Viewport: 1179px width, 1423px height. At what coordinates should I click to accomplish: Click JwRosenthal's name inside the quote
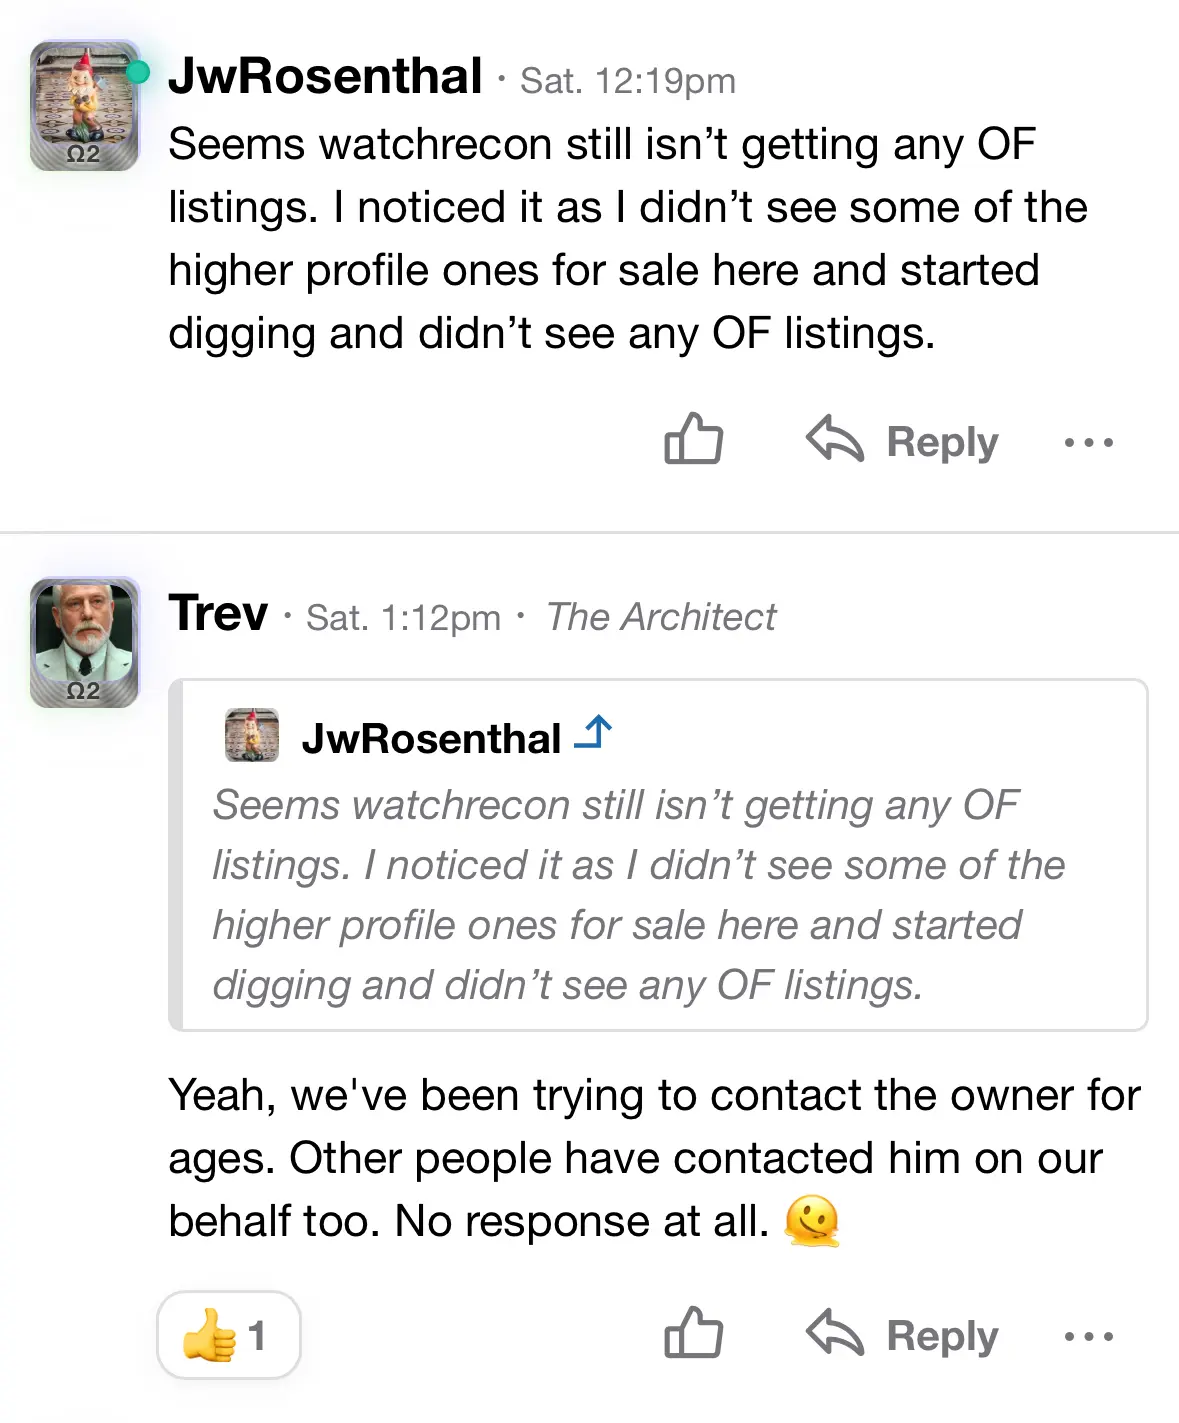coord(431,739)
